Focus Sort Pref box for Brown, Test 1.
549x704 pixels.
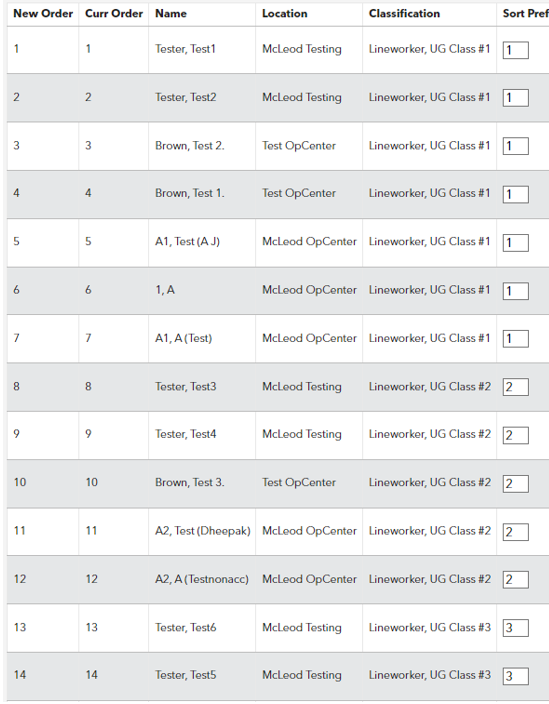pyautogui.click(x=515, y=194)
